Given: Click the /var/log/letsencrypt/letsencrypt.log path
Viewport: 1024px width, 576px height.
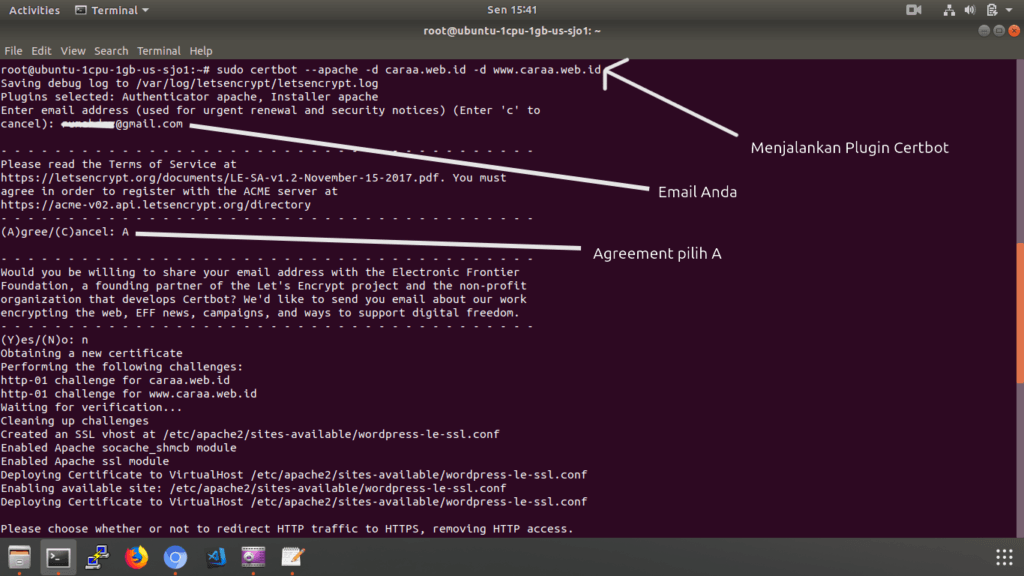Looking at the screenshot, I should [257, 83].
